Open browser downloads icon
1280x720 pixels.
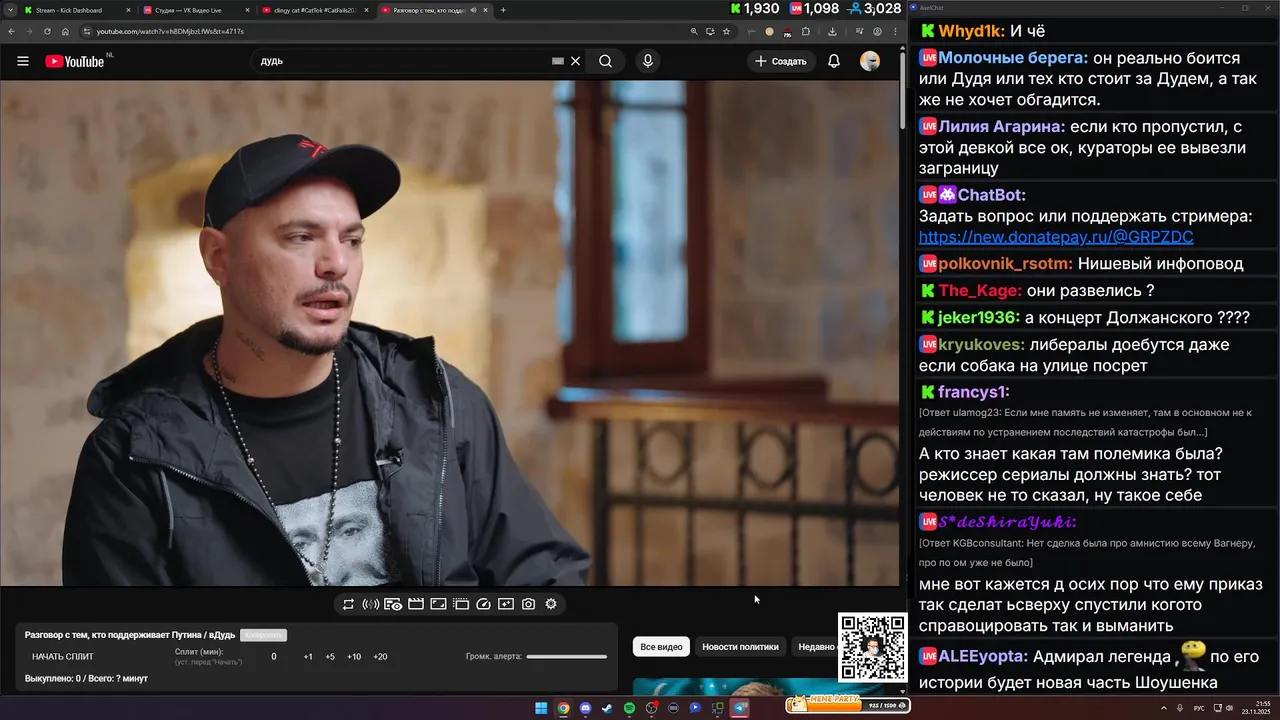832,31
